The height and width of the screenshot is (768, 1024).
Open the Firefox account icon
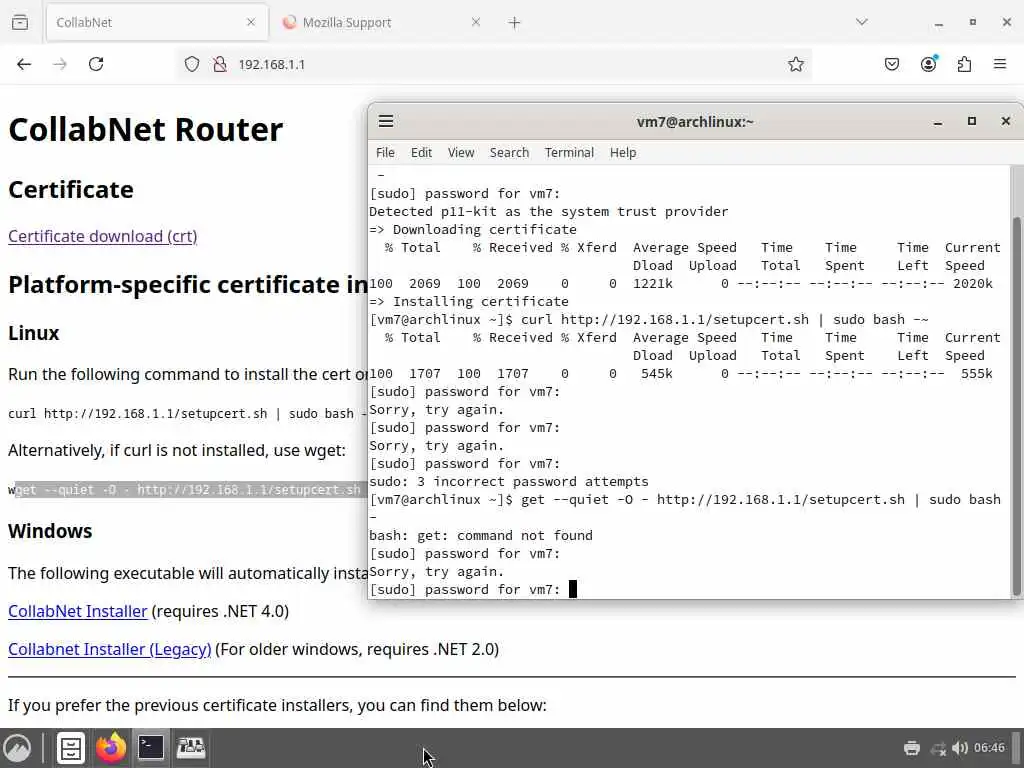(929, 64)
